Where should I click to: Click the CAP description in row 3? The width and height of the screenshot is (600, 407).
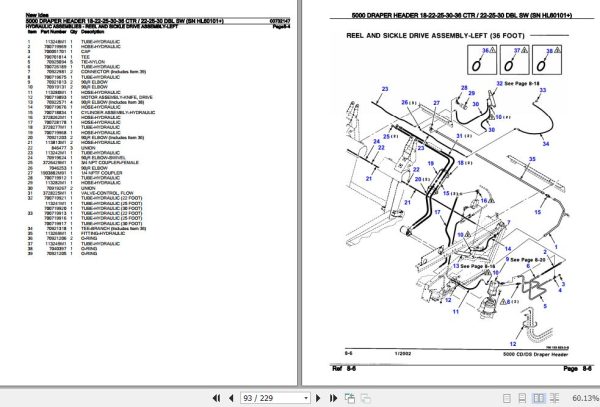pos(86,52)
